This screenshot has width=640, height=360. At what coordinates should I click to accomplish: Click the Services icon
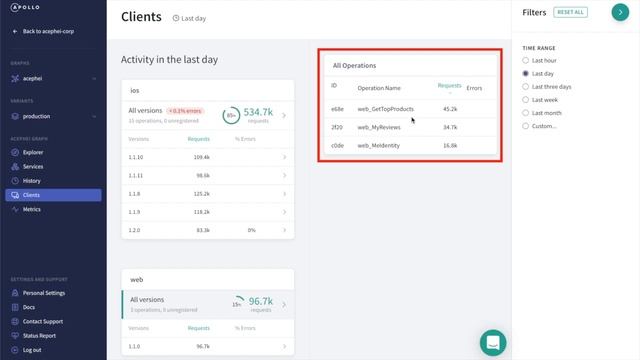pos(15,167)
